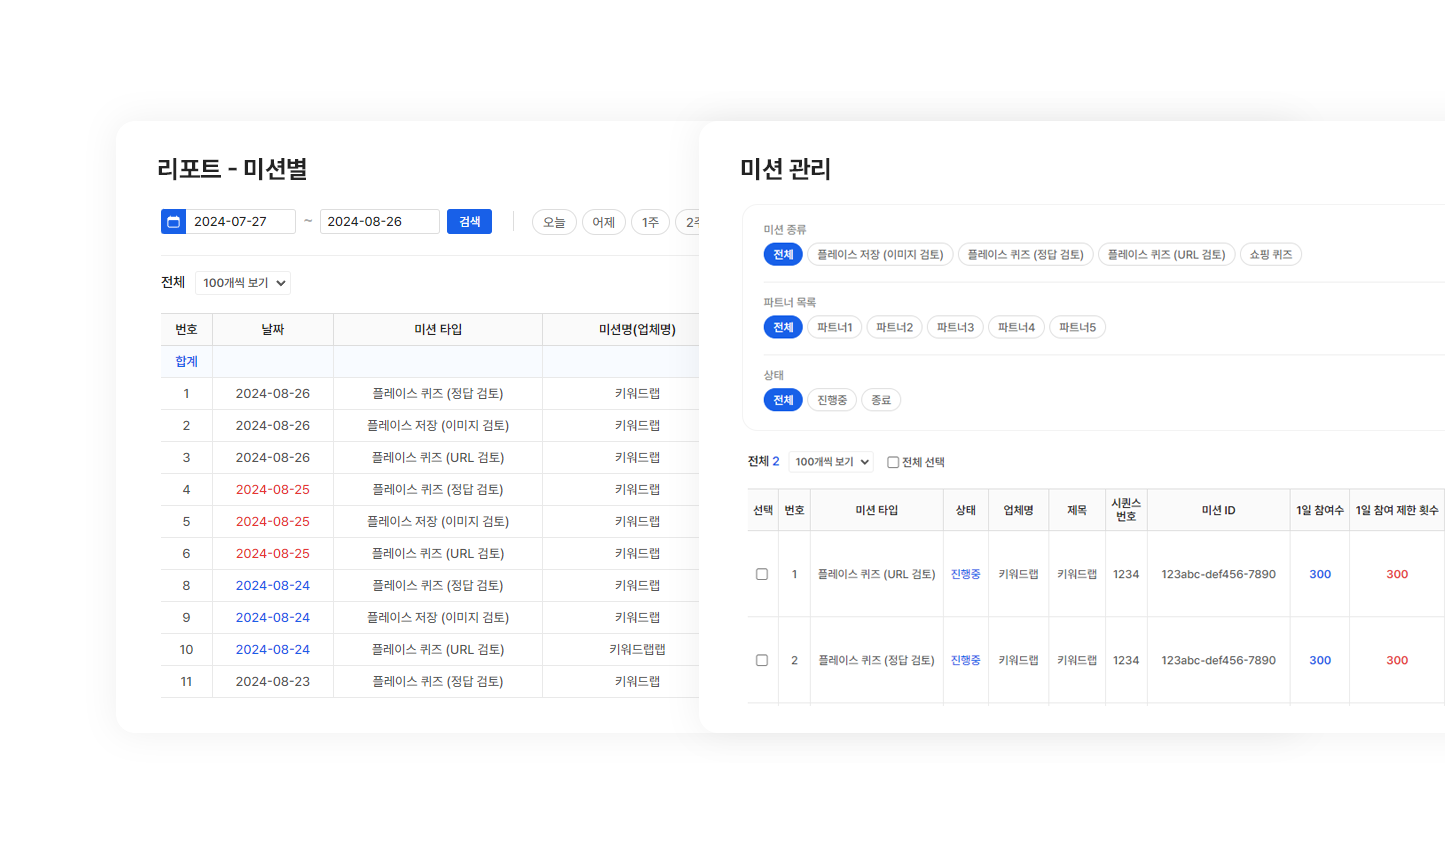This screenshot has height=854, width=1445.
Task: Click the 전체 2 count label
Action: [x=764, y=461]
